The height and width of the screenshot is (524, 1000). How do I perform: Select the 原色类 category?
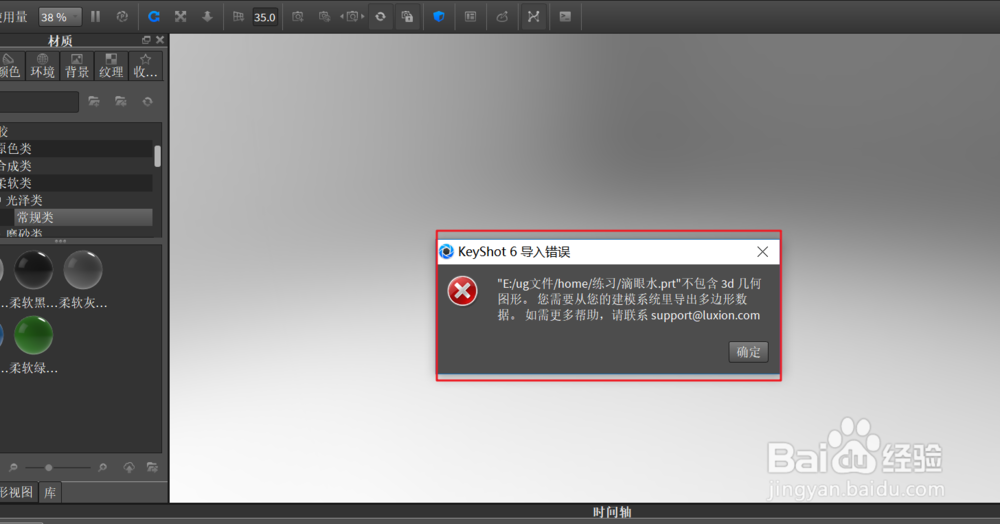(76, 149)
